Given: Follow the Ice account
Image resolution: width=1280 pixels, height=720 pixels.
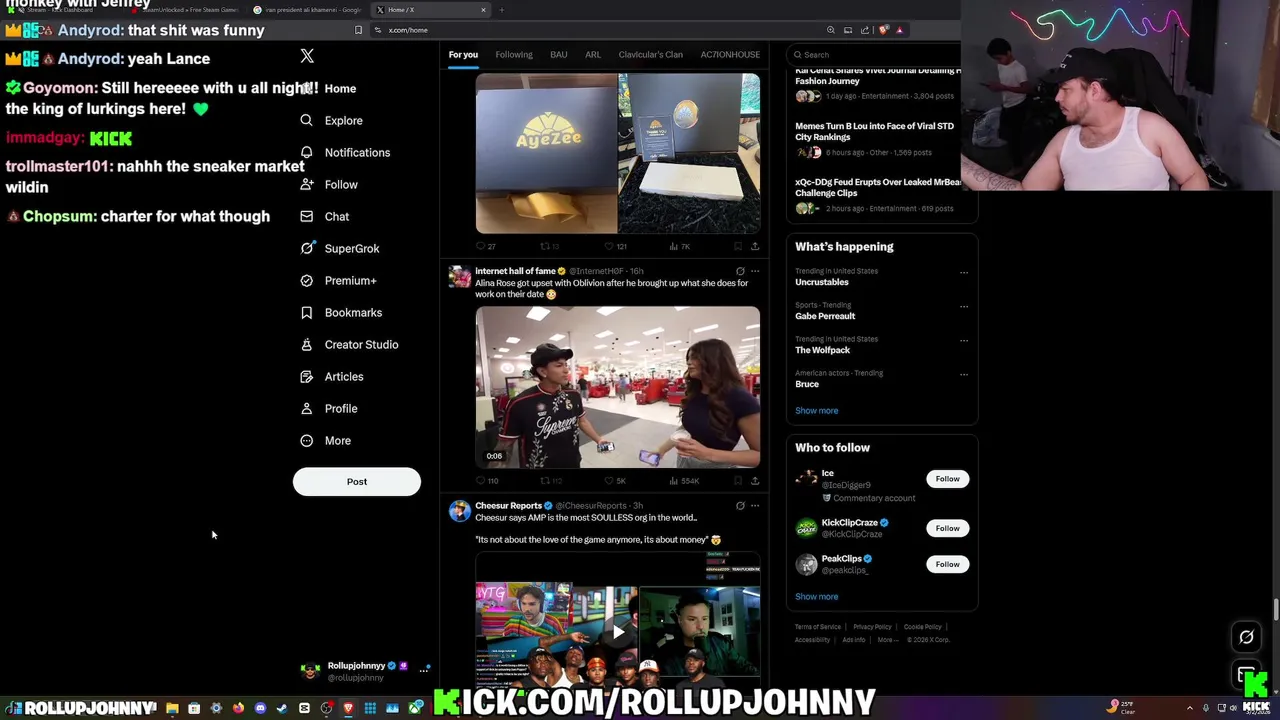Looking at the screenshot, I should click(x=947, y=479).
